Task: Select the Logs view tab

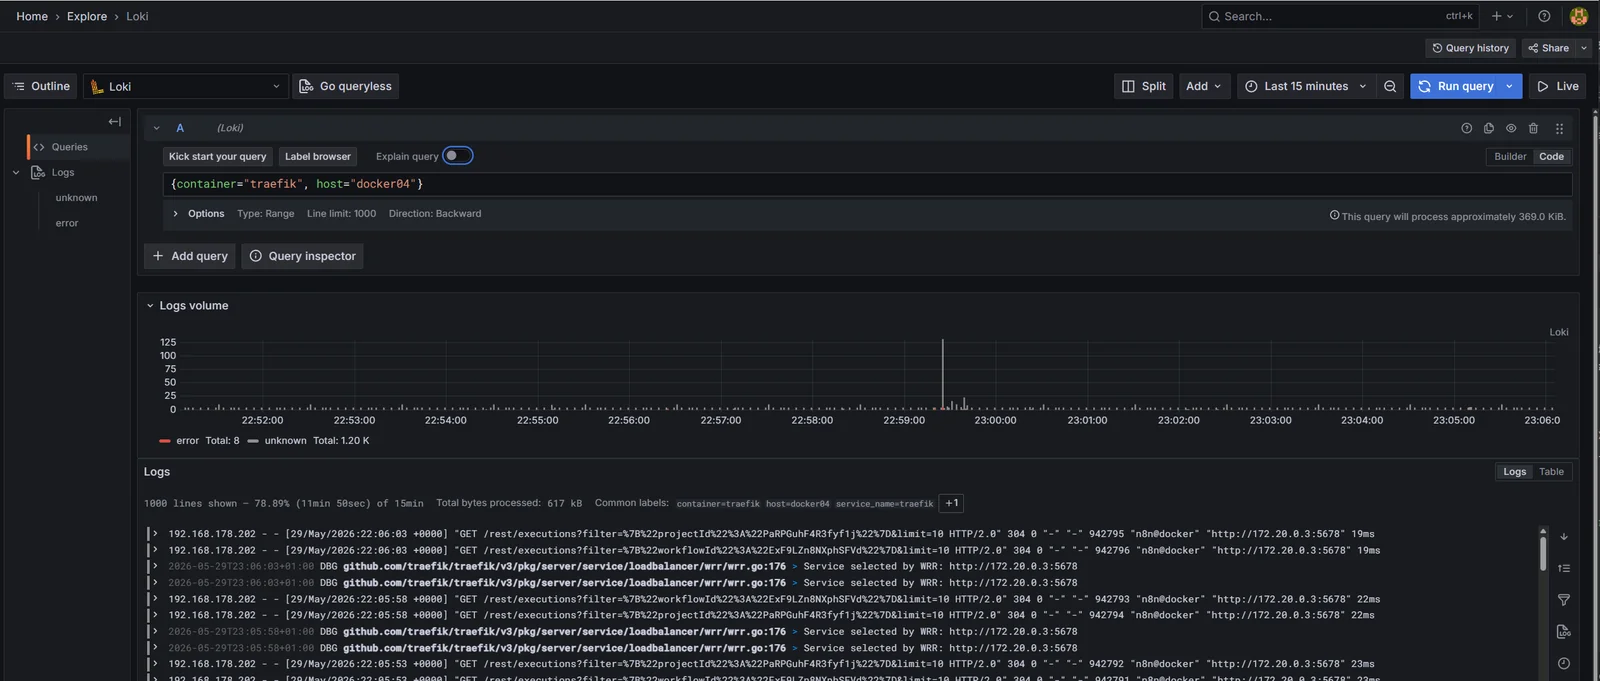Action: pyautogui.click(x=1514, y=472)
